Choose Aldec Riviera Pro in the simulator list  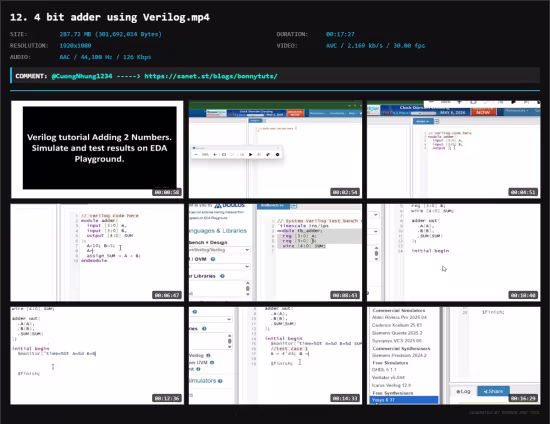pyautogui.click(x=400, y=317)
